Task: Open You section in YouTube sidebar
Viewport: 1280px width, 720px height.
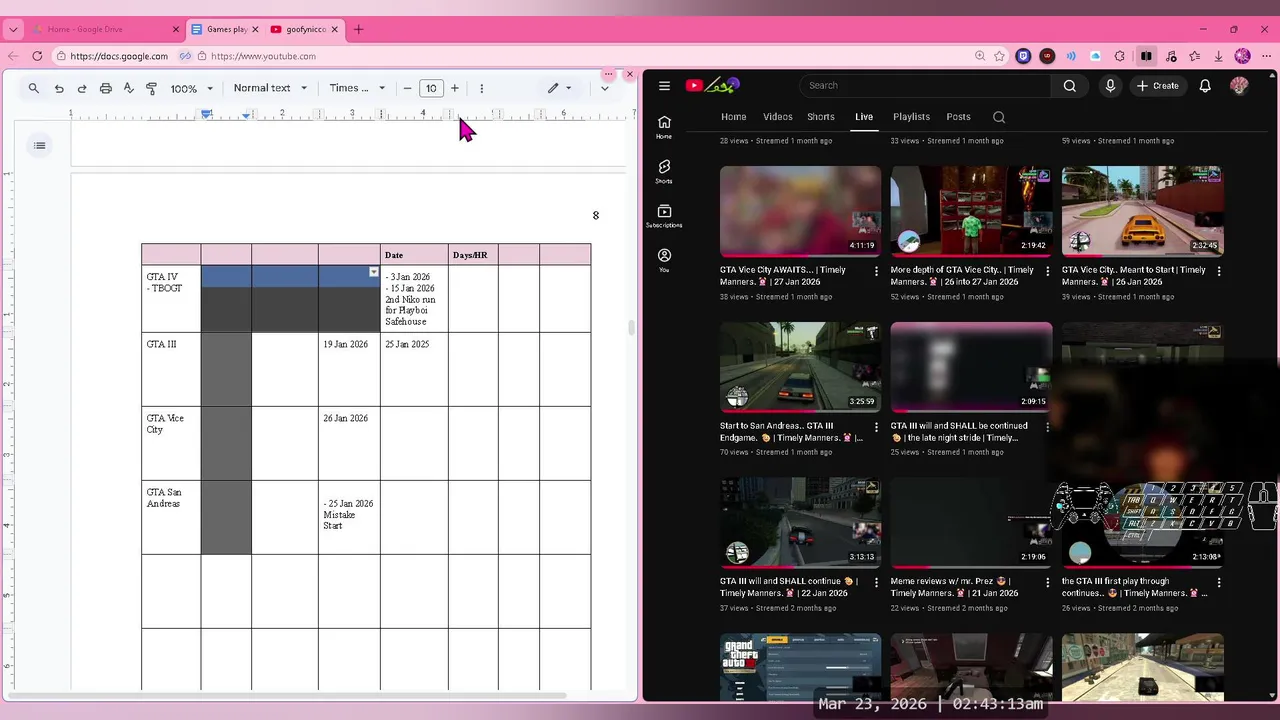Action: (664, 260)
